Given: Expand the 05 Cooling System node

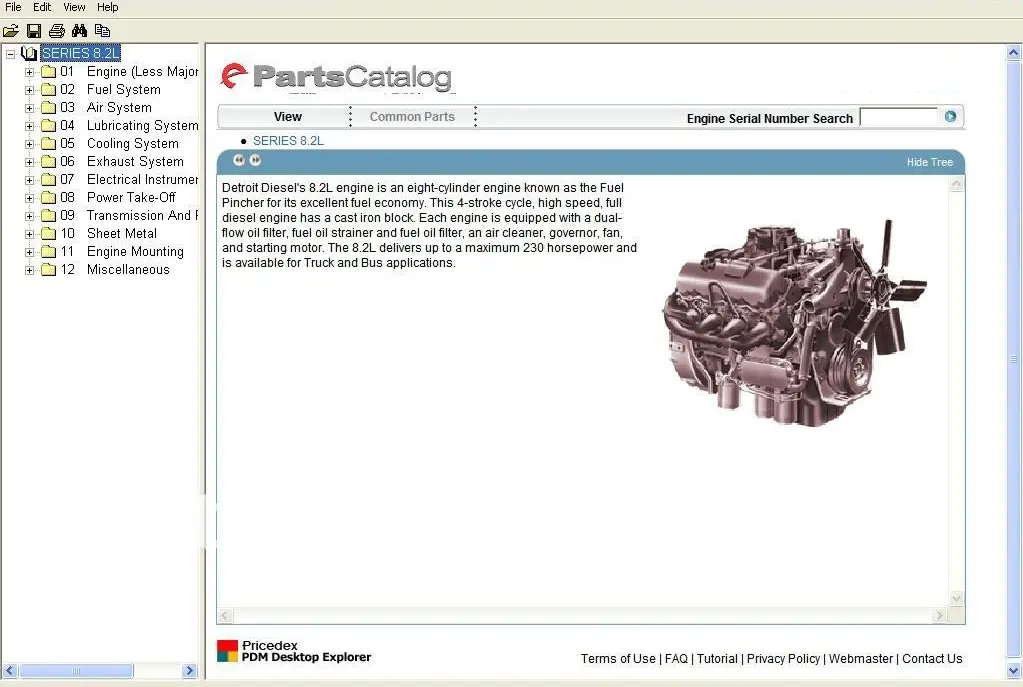Looking at the screenshot, I should [29, 144].
